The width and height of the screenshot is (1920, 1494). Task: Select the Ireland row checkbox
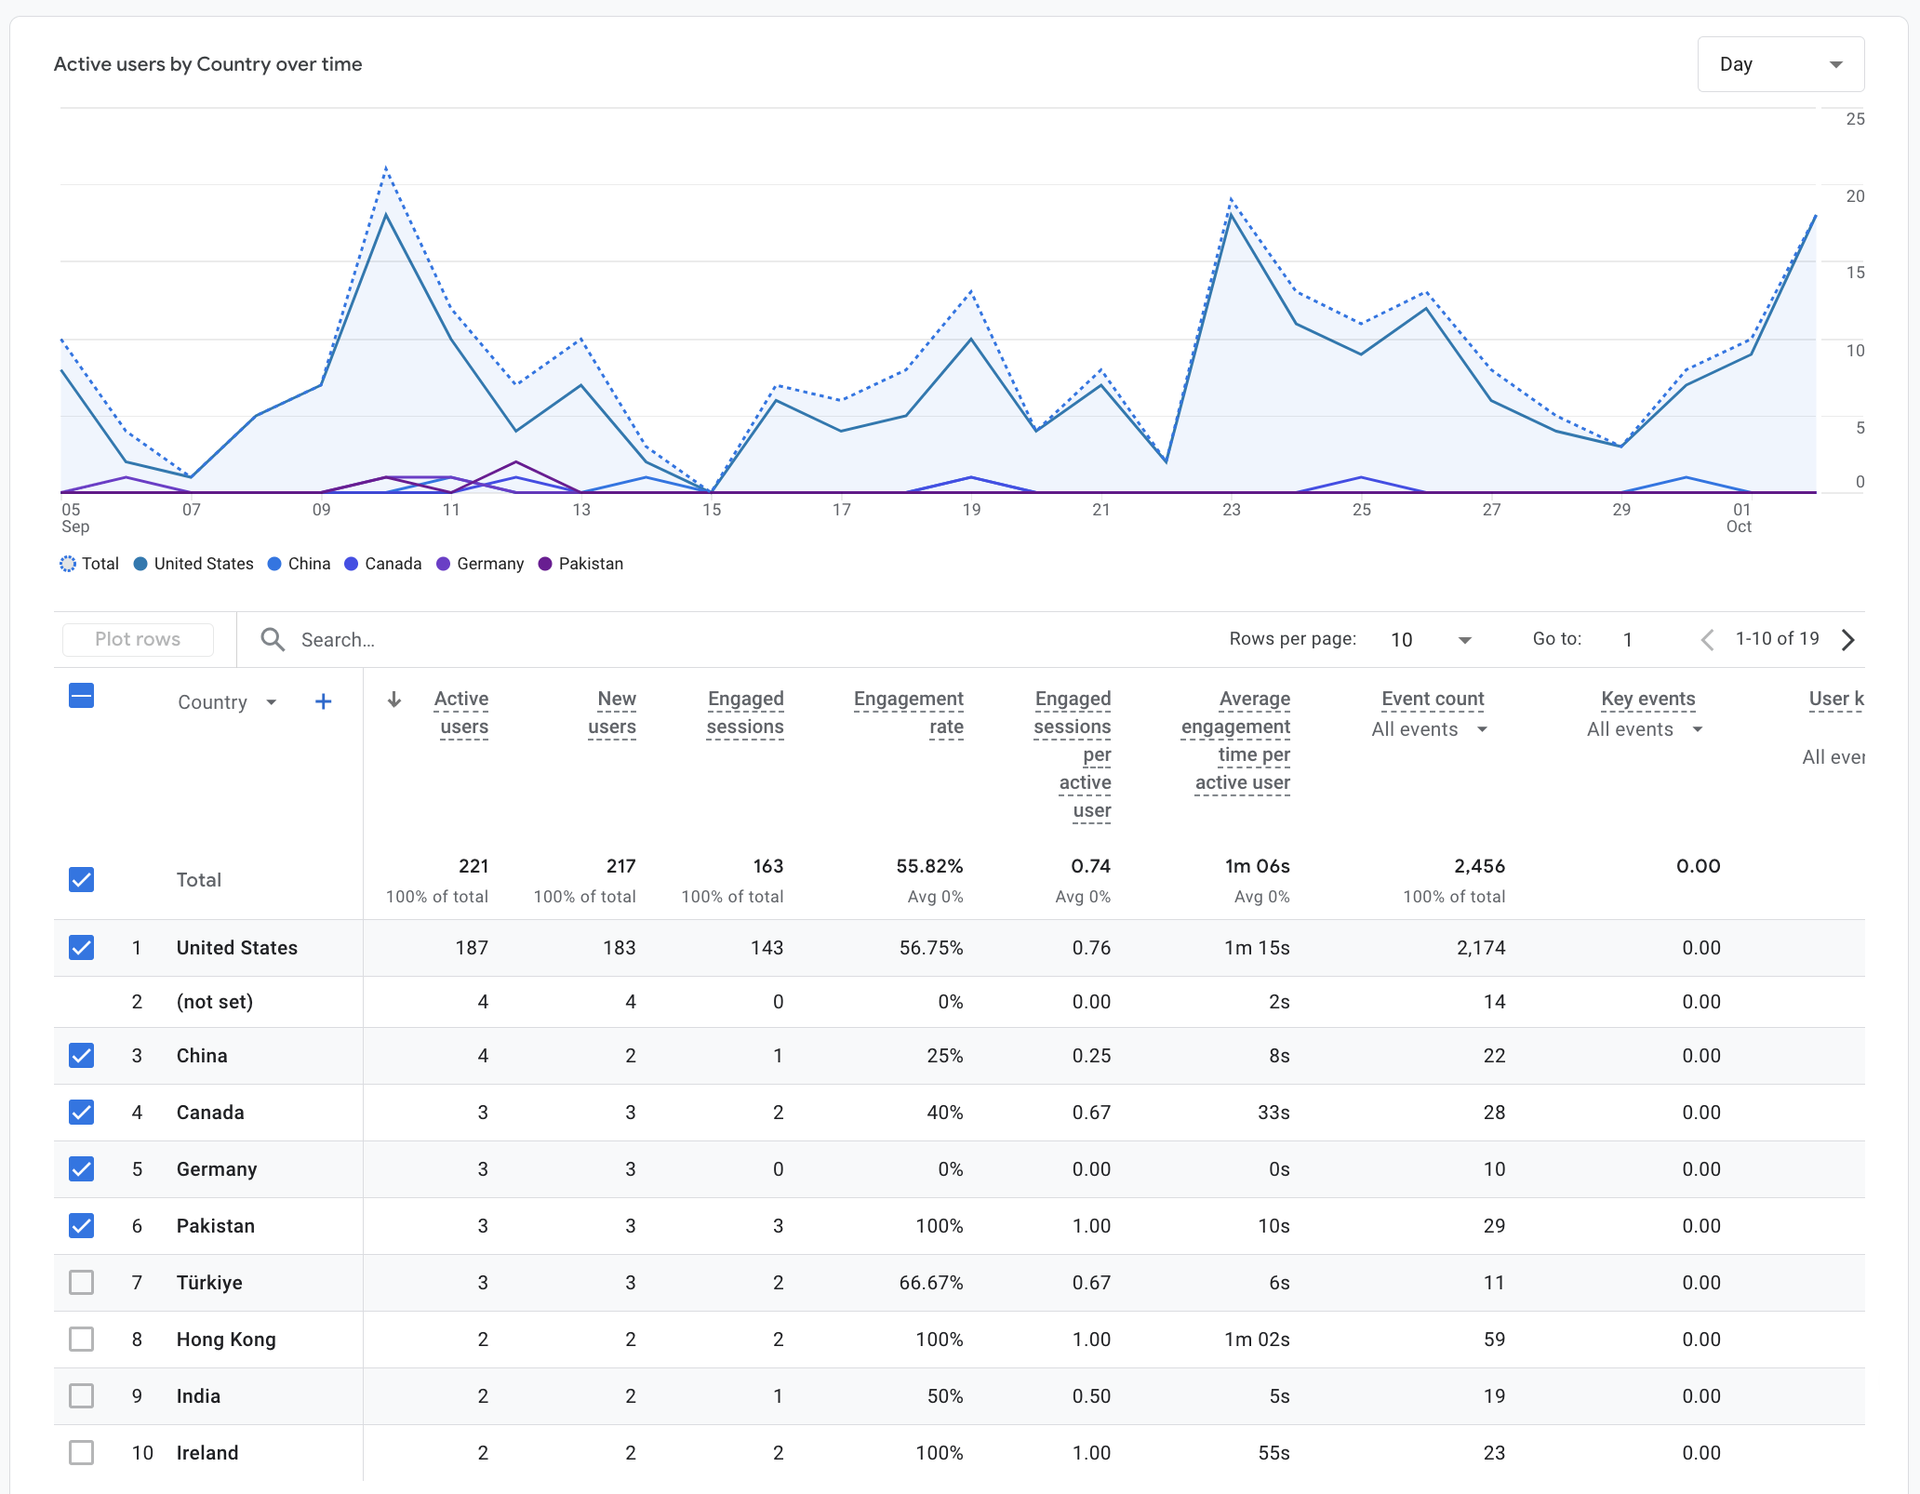tap(82, 1452)
